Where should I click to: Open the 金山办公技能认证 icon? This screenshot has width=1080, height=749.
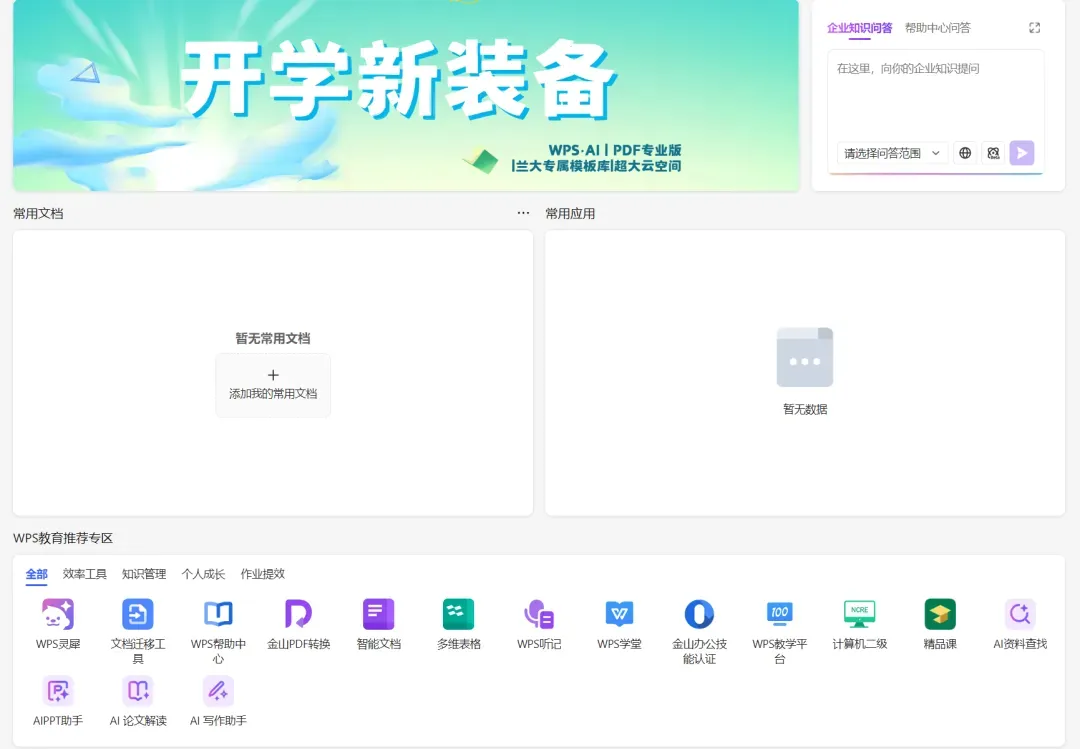point(699,614)
